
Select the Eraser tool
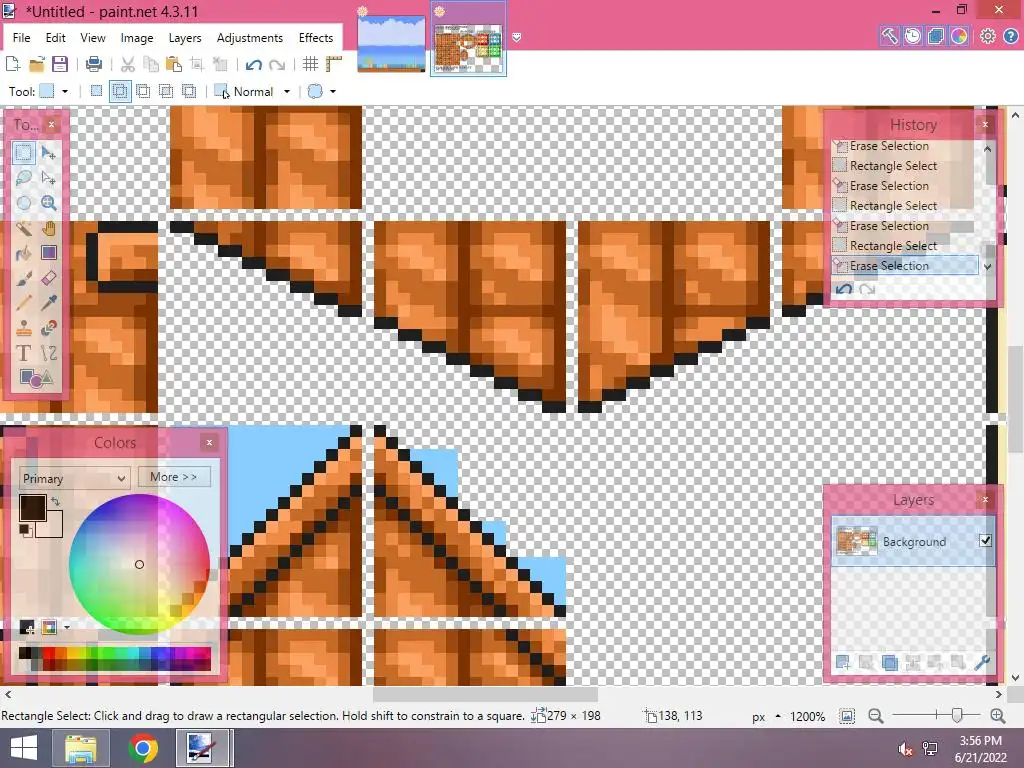tap(48, 278)
